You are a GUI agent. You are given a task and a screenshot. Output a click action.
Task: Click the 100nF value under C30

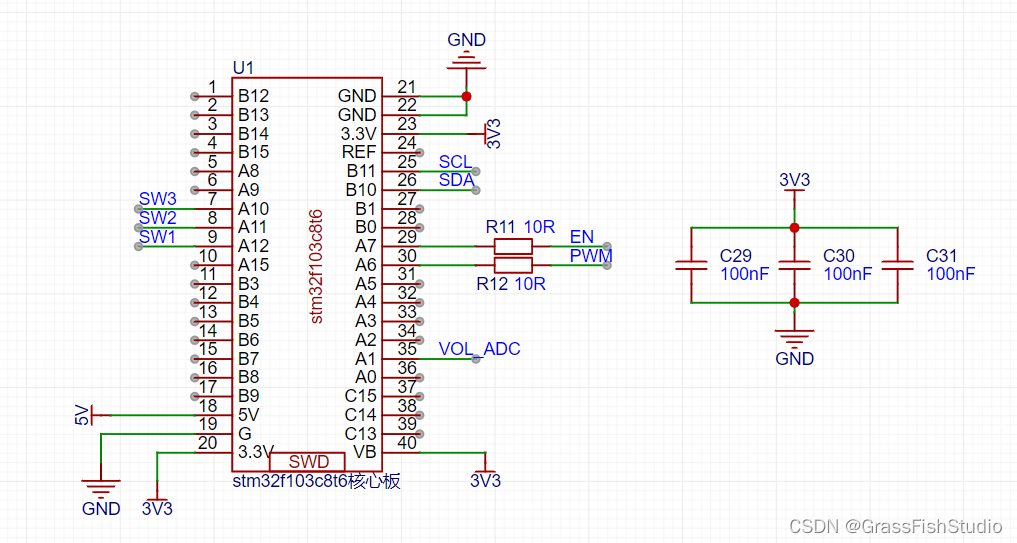tap(848, 274)
